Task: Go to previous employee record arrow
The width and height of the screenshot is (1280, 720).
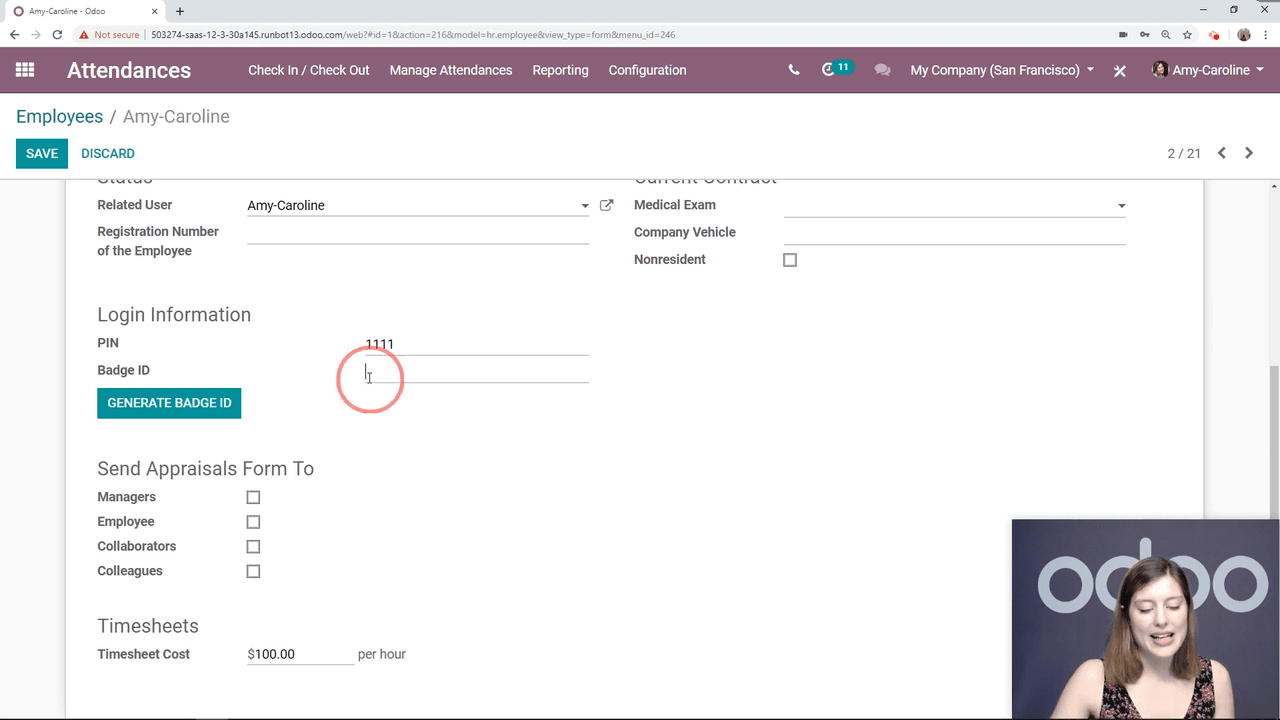Action: point(1222,153)
